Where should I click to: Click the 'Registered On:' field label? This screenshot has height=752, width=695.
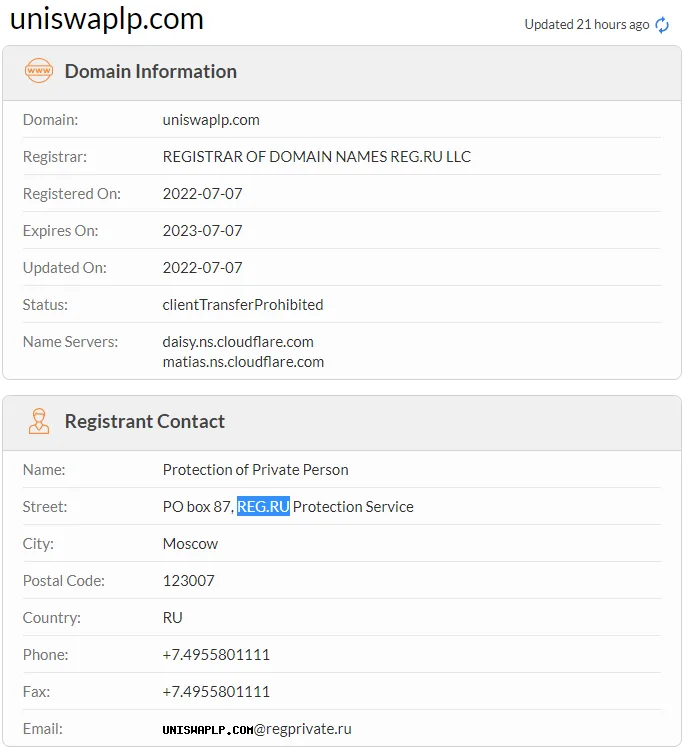pyautogui.click(x=71, y=194)
